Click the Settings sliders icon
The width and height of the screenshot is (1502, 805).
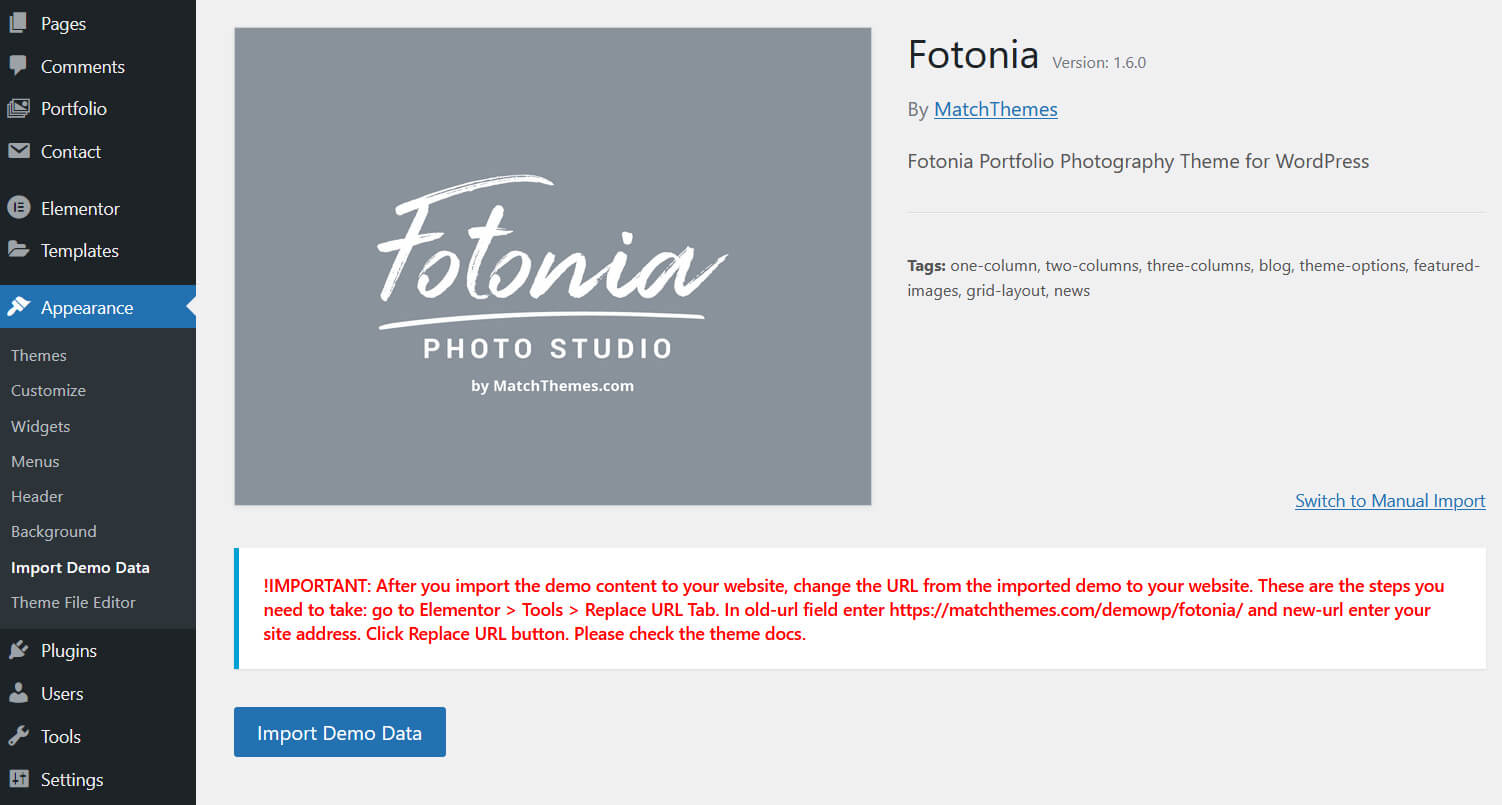coord(18,779)
